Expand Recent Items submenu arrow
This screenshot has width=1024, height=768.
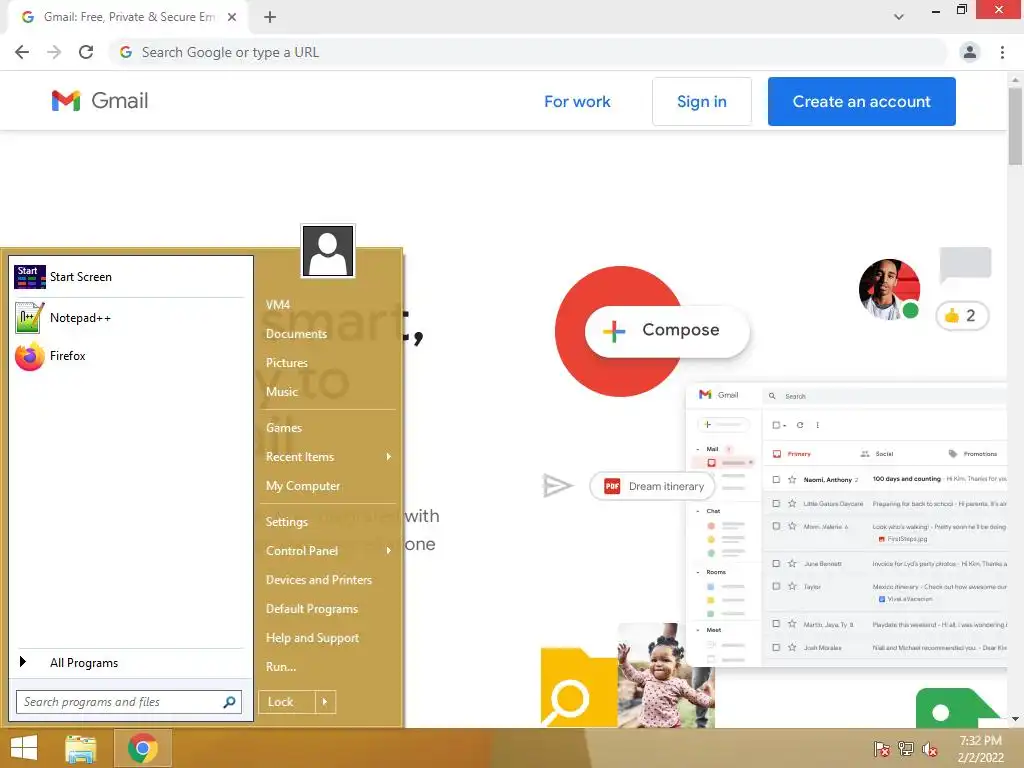click(389, 456)
